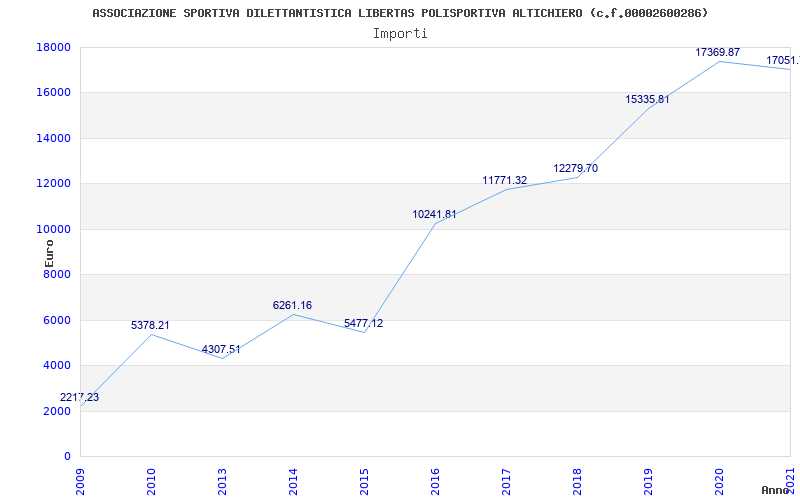Click the y-axis value 6000
The width and height of the screenshot is (800, 500).
(57, 320)
